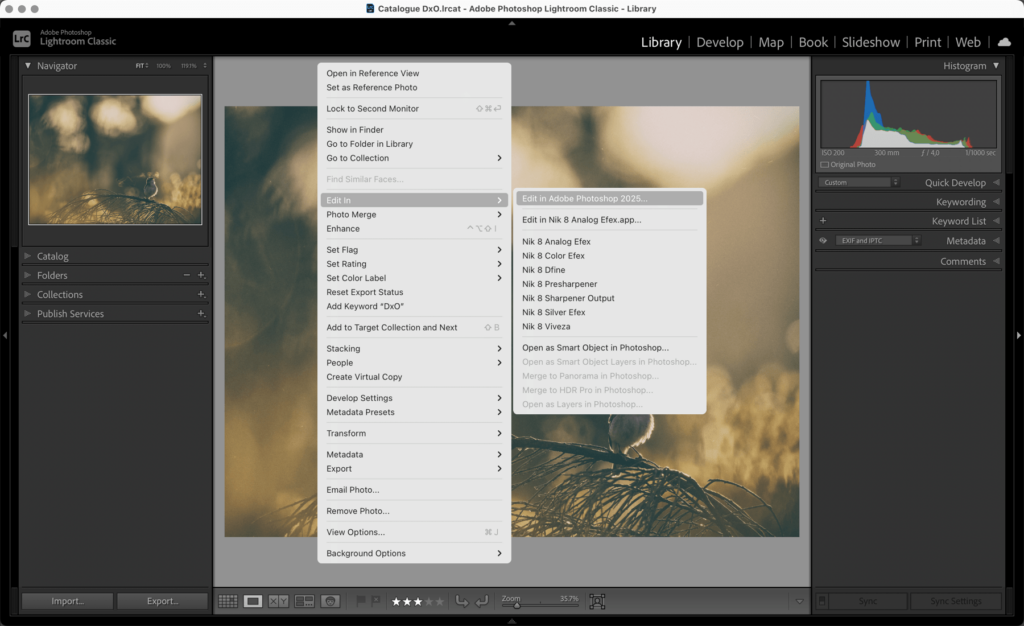Click the Import button
Image resolution: width=1024 pixels, height=626 pixels.
point(67,601)
